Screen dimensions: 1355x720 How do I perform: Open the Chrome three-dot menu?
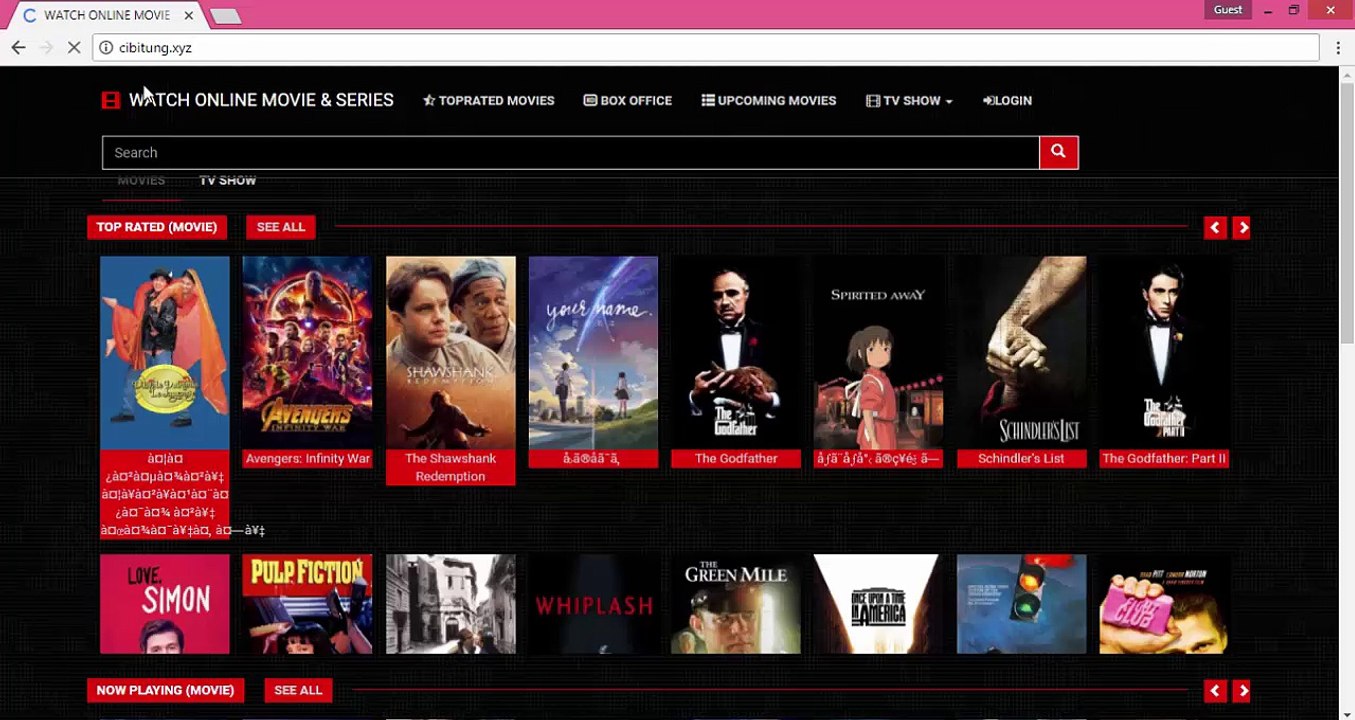1338,47
